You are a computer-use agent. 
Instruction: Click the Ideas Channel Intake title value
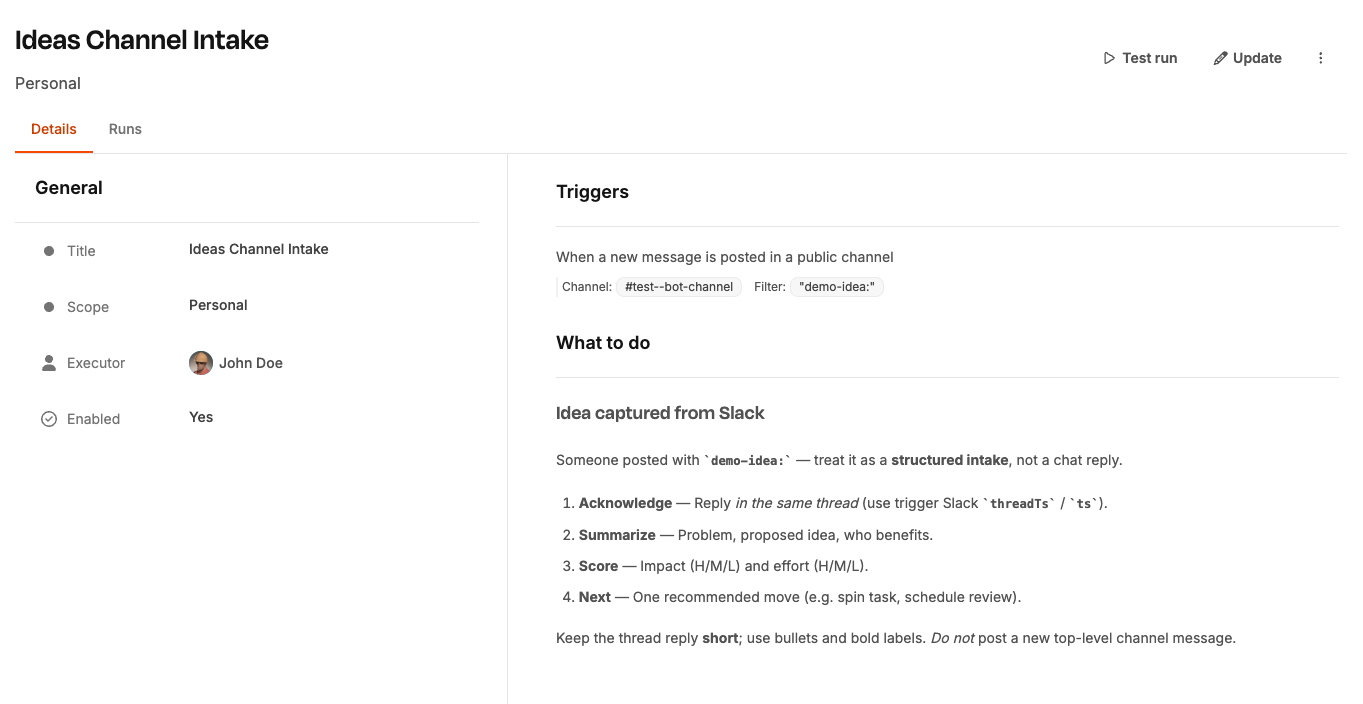(258, 249)
